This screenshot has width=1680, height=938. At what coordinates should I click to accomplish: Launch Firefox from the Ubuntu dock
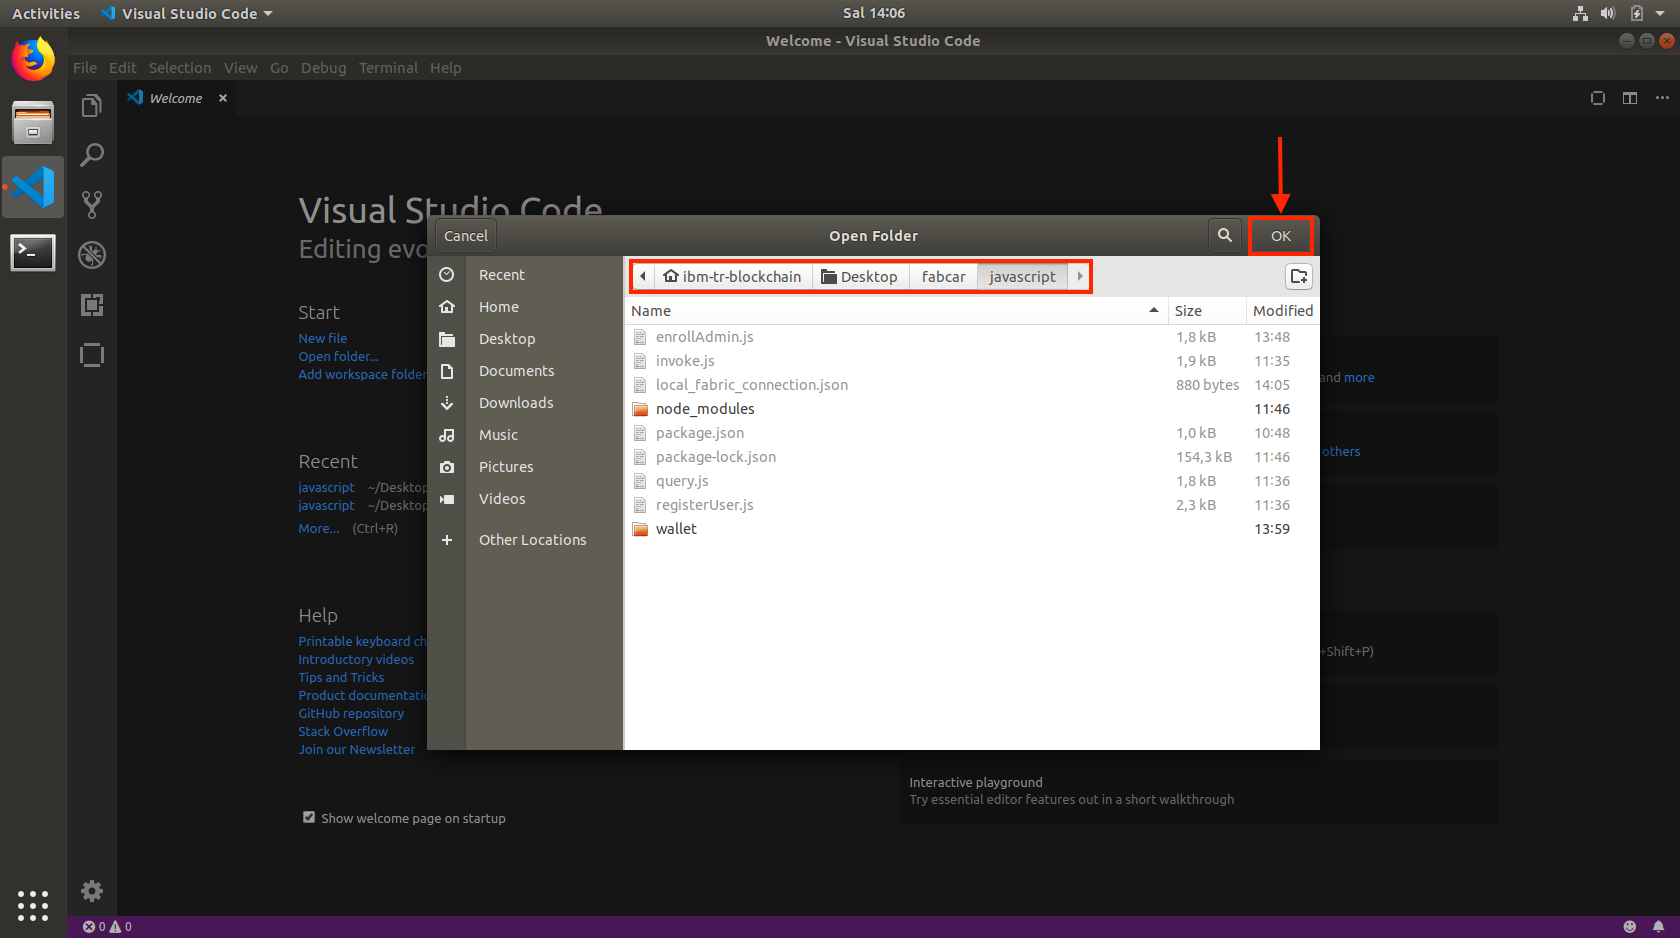33,59
